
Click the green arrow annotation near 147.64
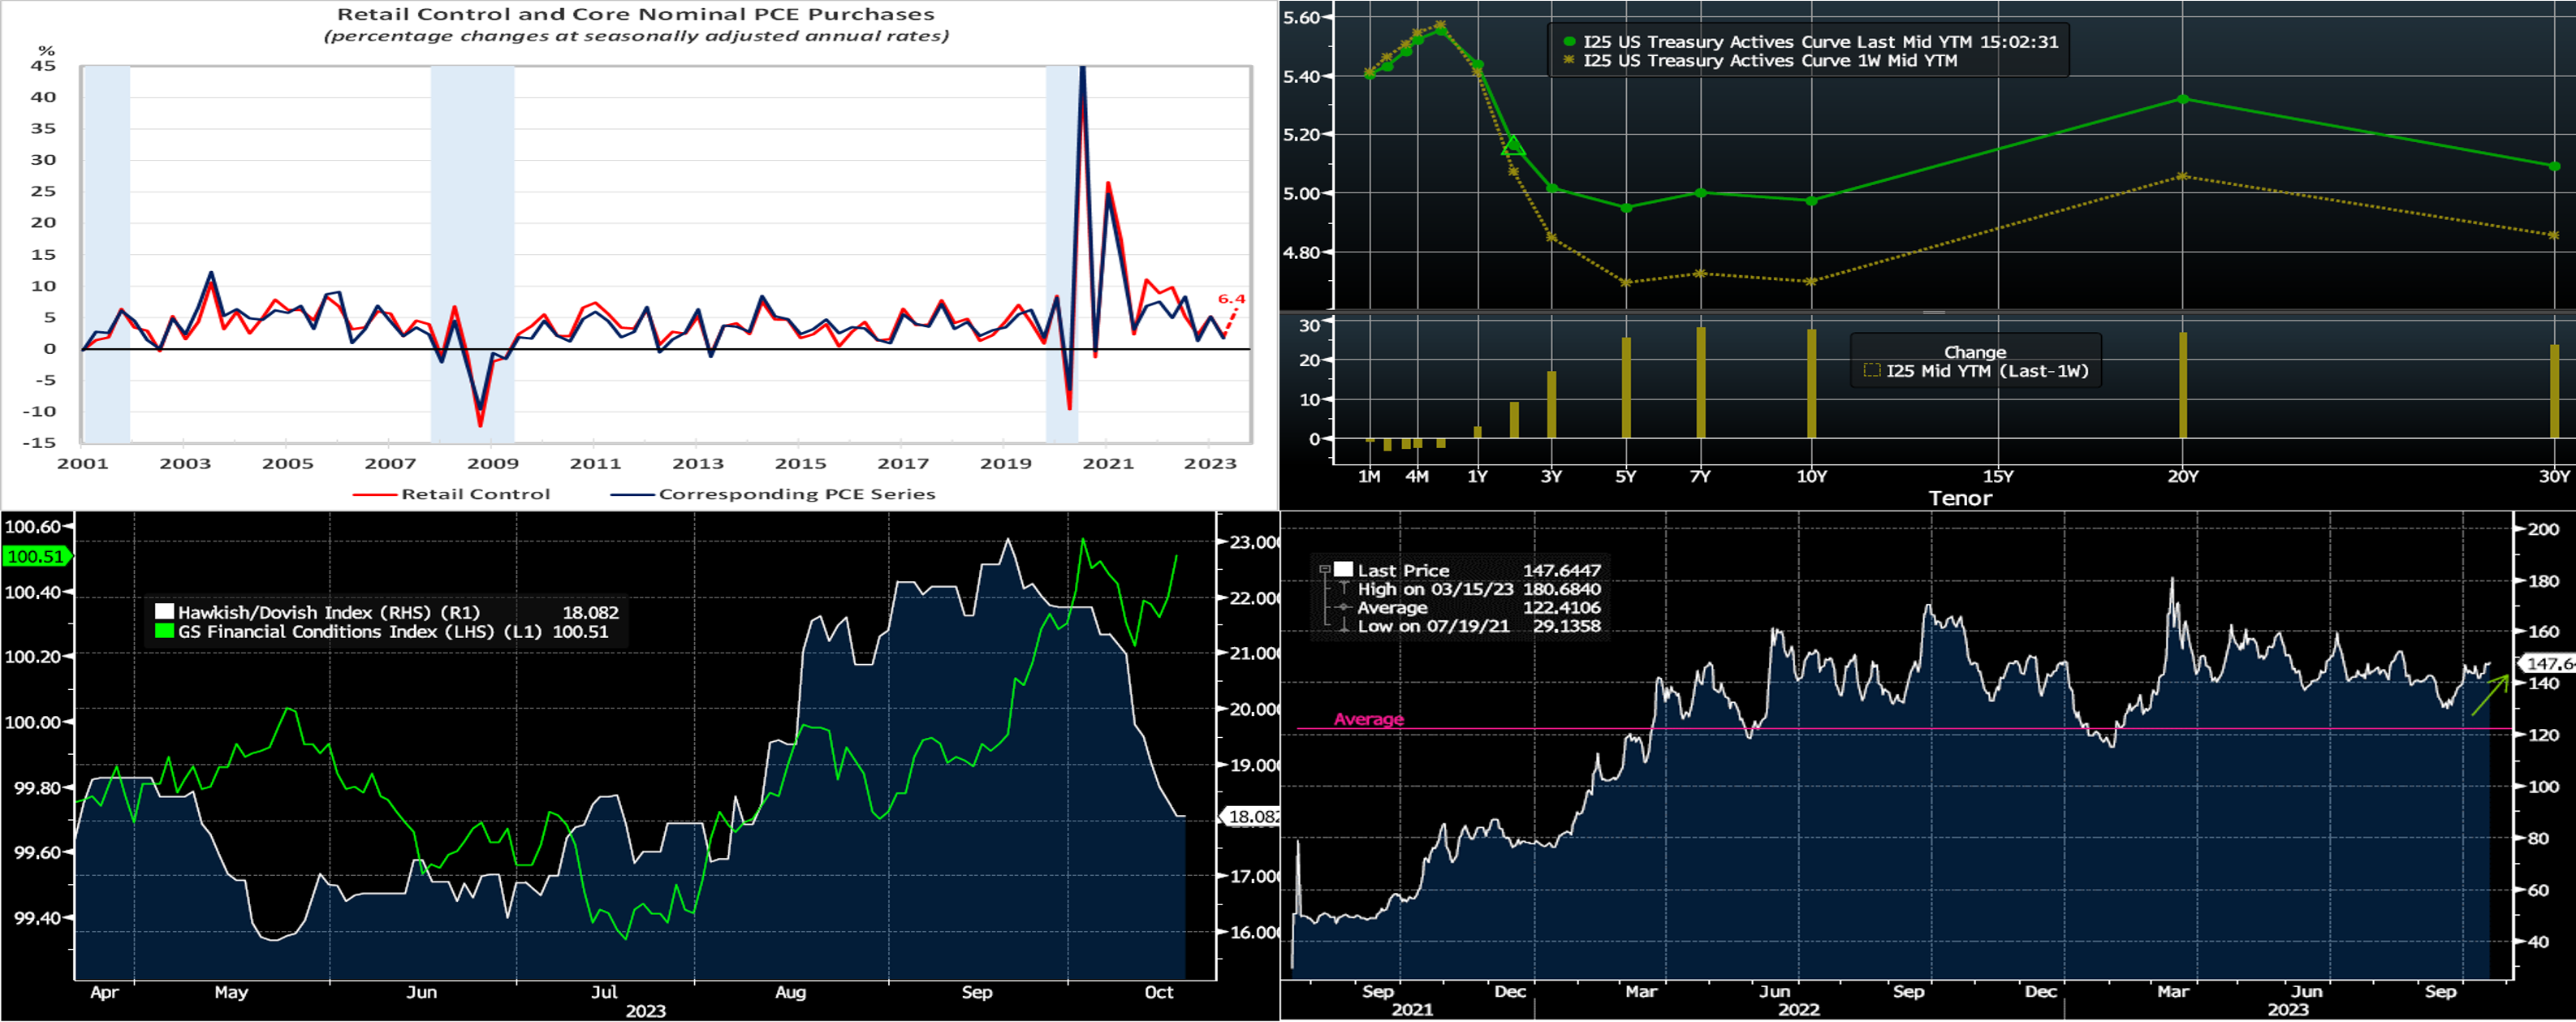pos(2489,696)
